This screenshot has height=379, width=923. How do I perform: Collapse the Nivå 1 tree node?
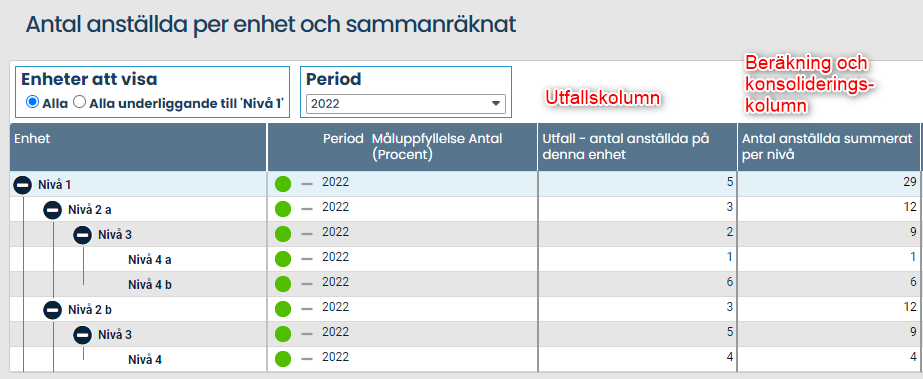[x=22, y=185]
